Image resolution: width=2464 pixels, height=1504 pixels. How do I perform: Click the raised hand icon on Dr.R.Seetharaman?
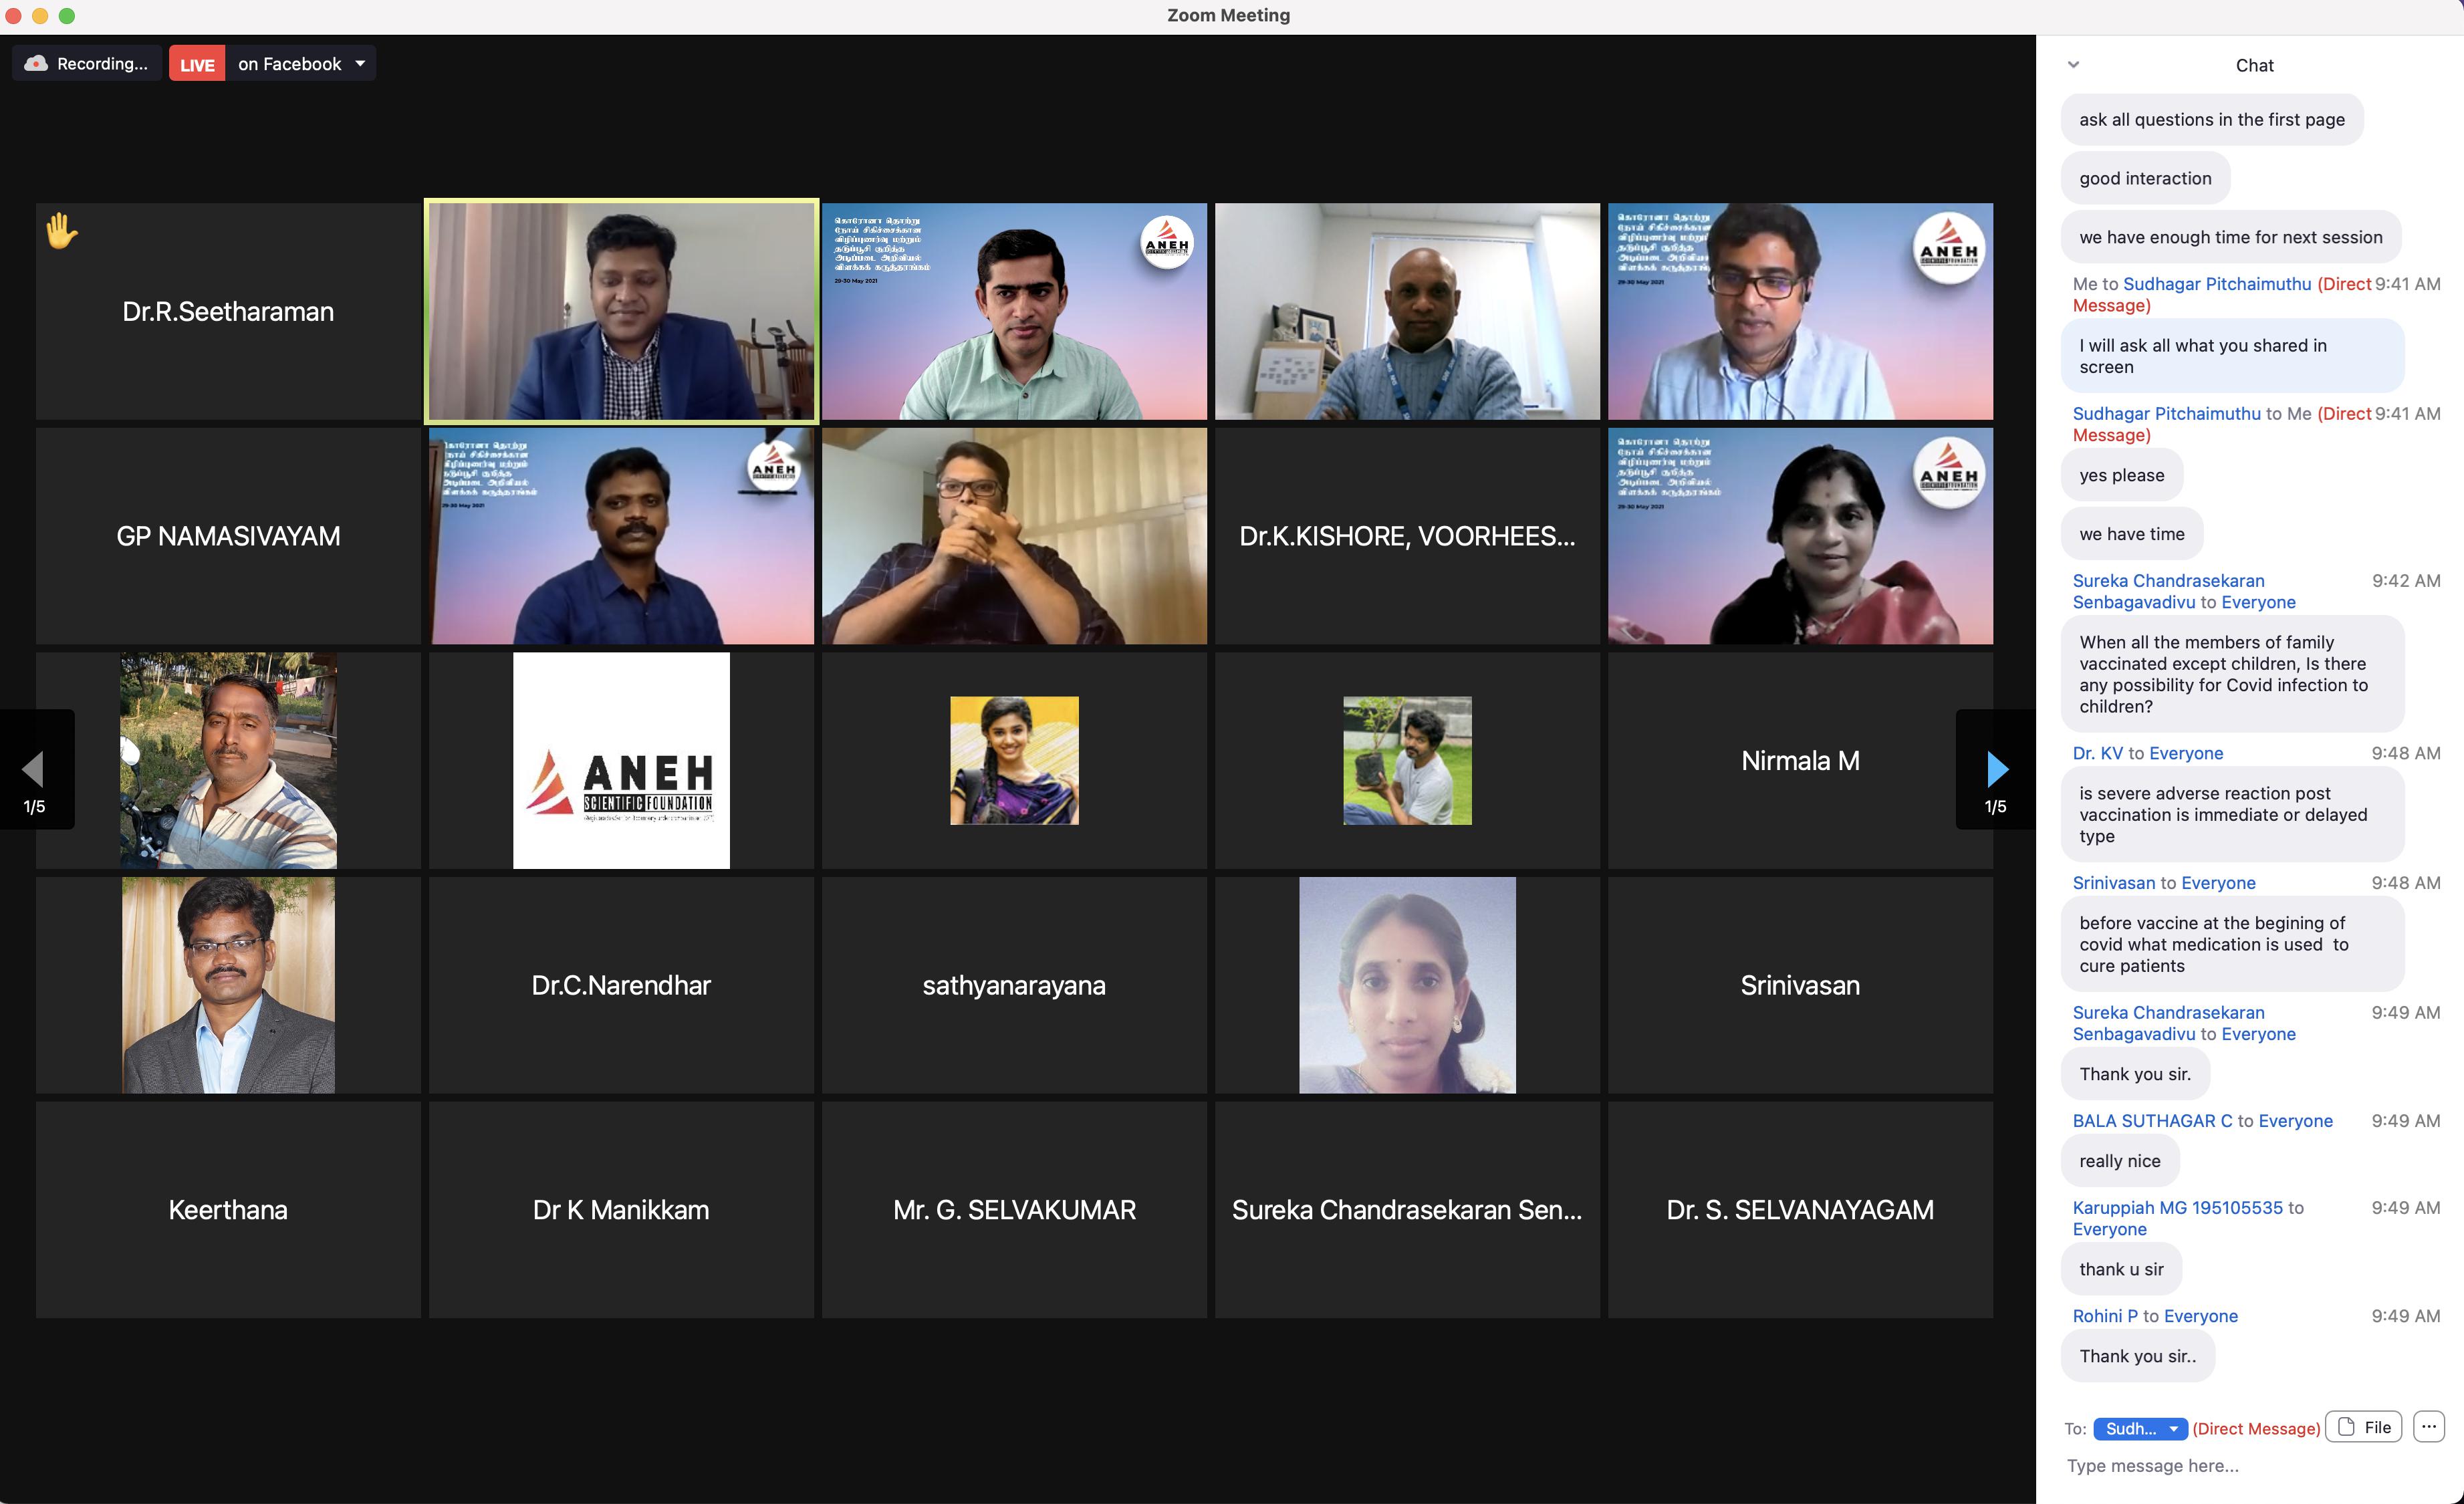pos(61,231)
